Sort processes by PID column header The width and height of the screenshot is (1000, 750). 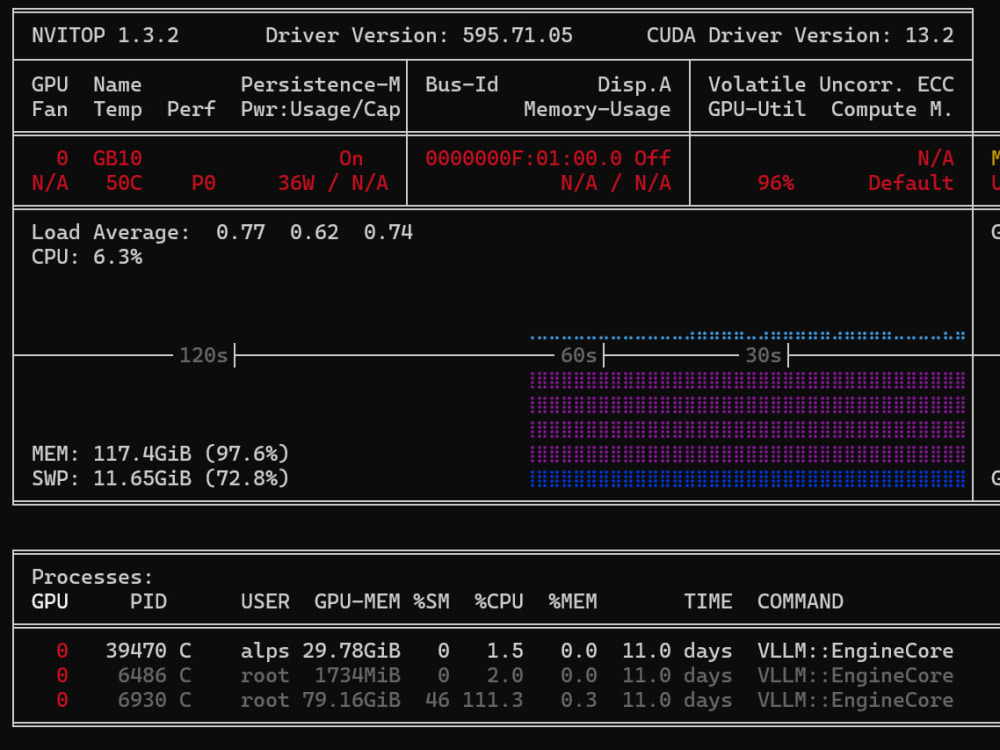[149, 601]
